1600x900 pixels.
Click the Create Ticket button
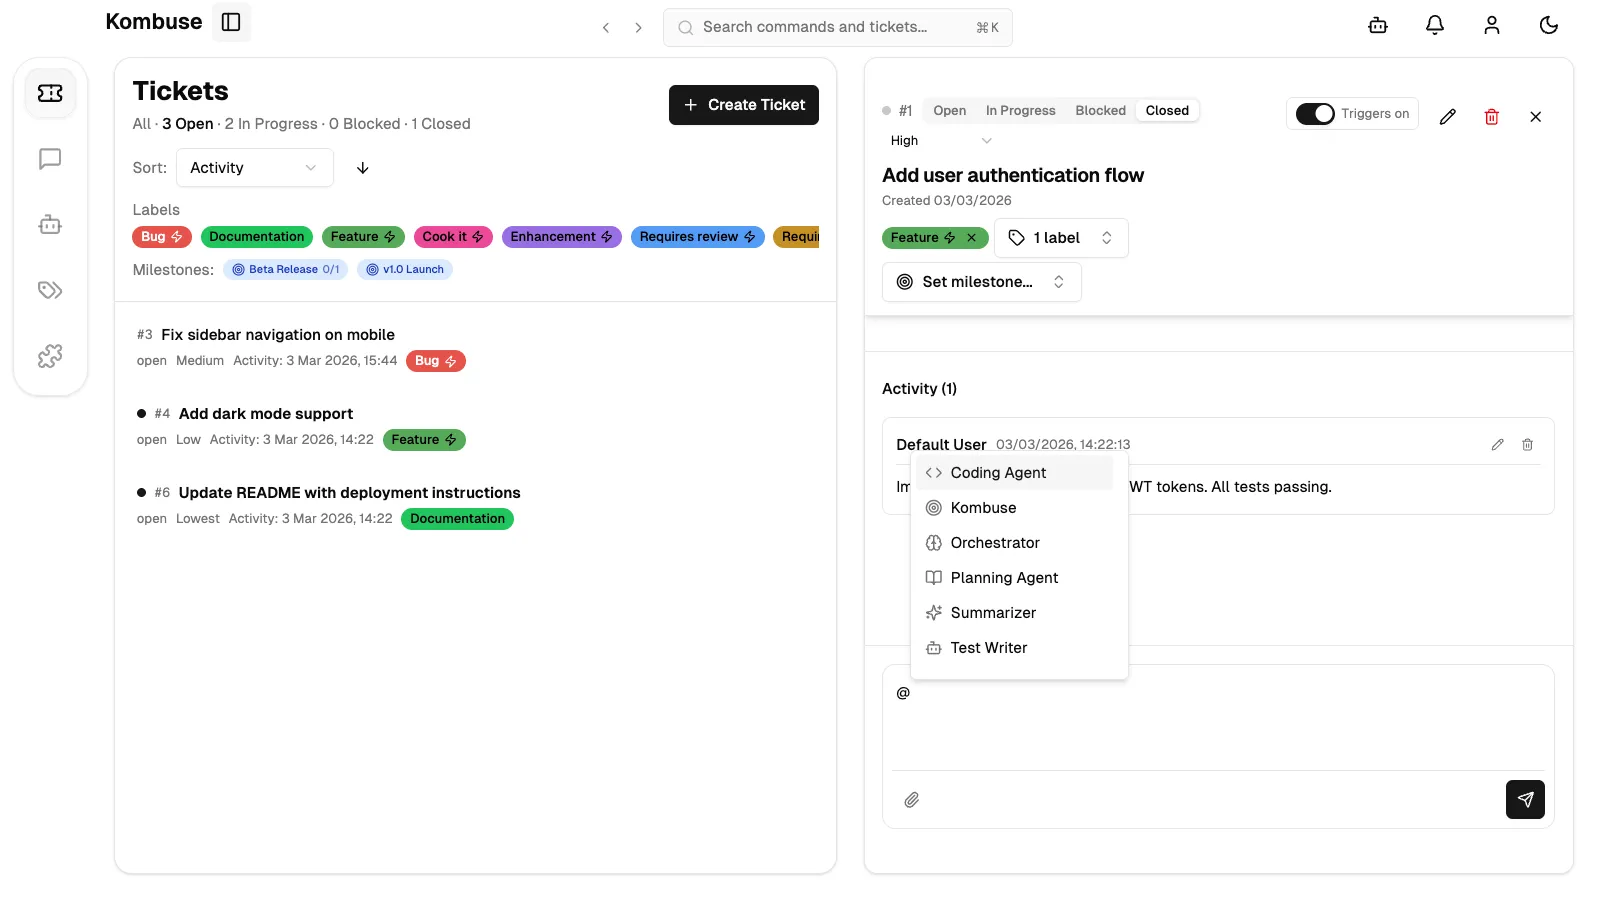743,104
